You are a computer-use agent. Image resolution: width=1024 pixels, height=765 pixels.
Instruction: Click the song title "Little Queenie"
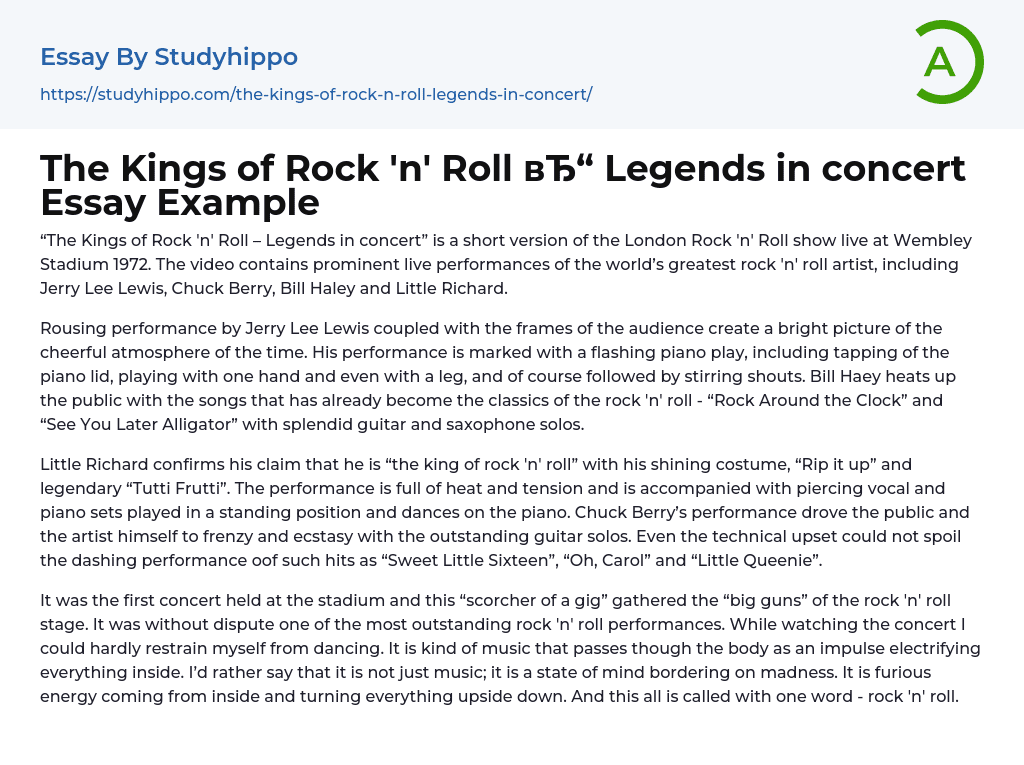pos(755,560)
